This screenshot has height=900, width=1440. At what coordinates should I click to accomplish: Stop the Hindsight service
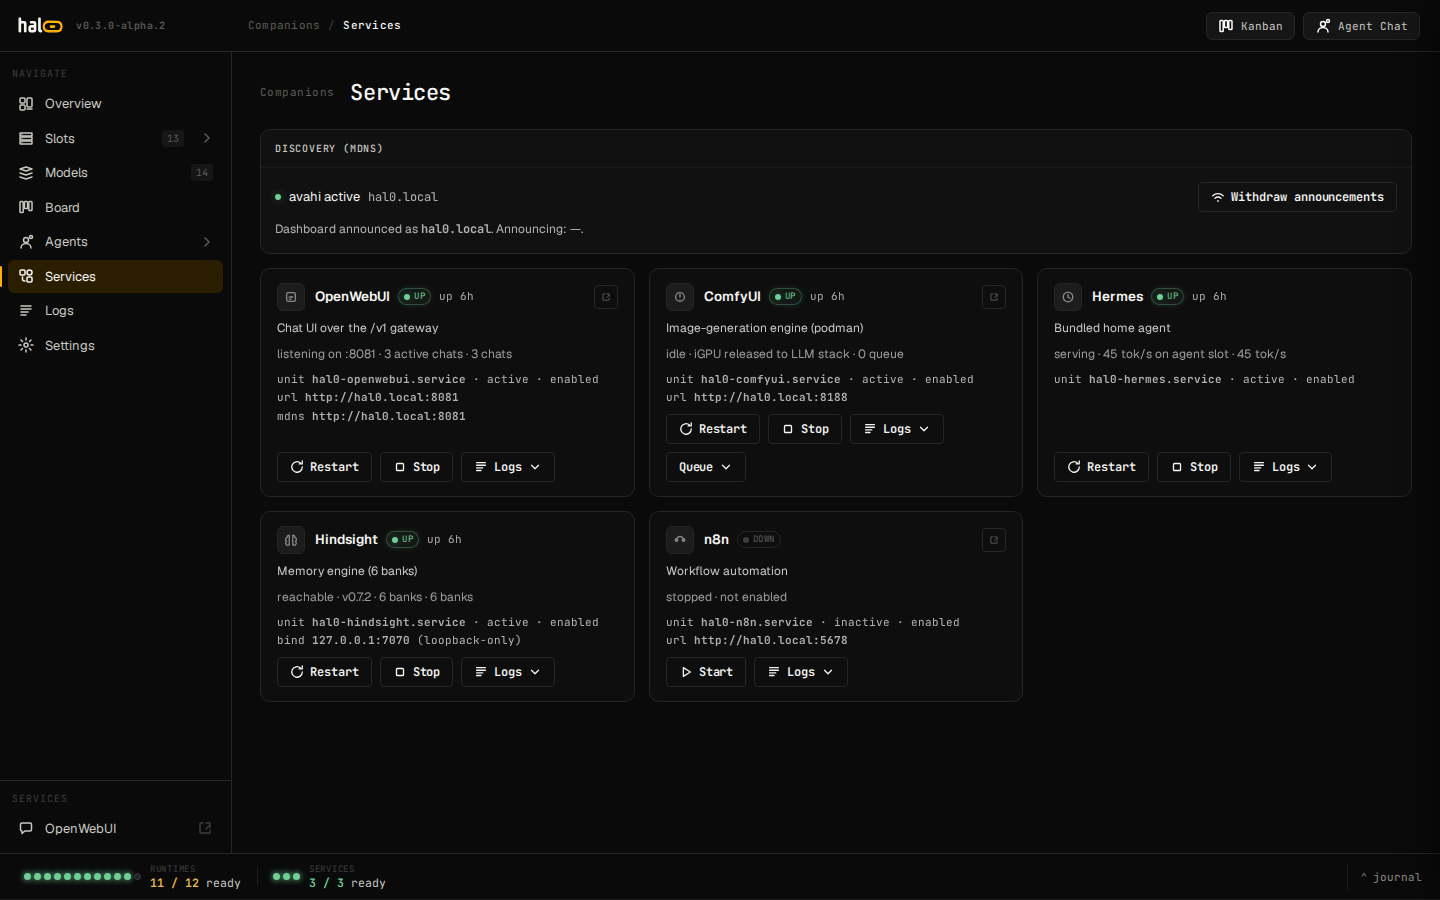(417, 672)
